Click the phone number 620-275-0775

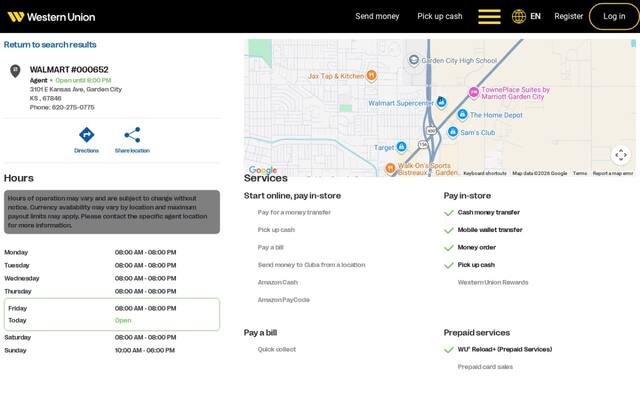(73, 107)
